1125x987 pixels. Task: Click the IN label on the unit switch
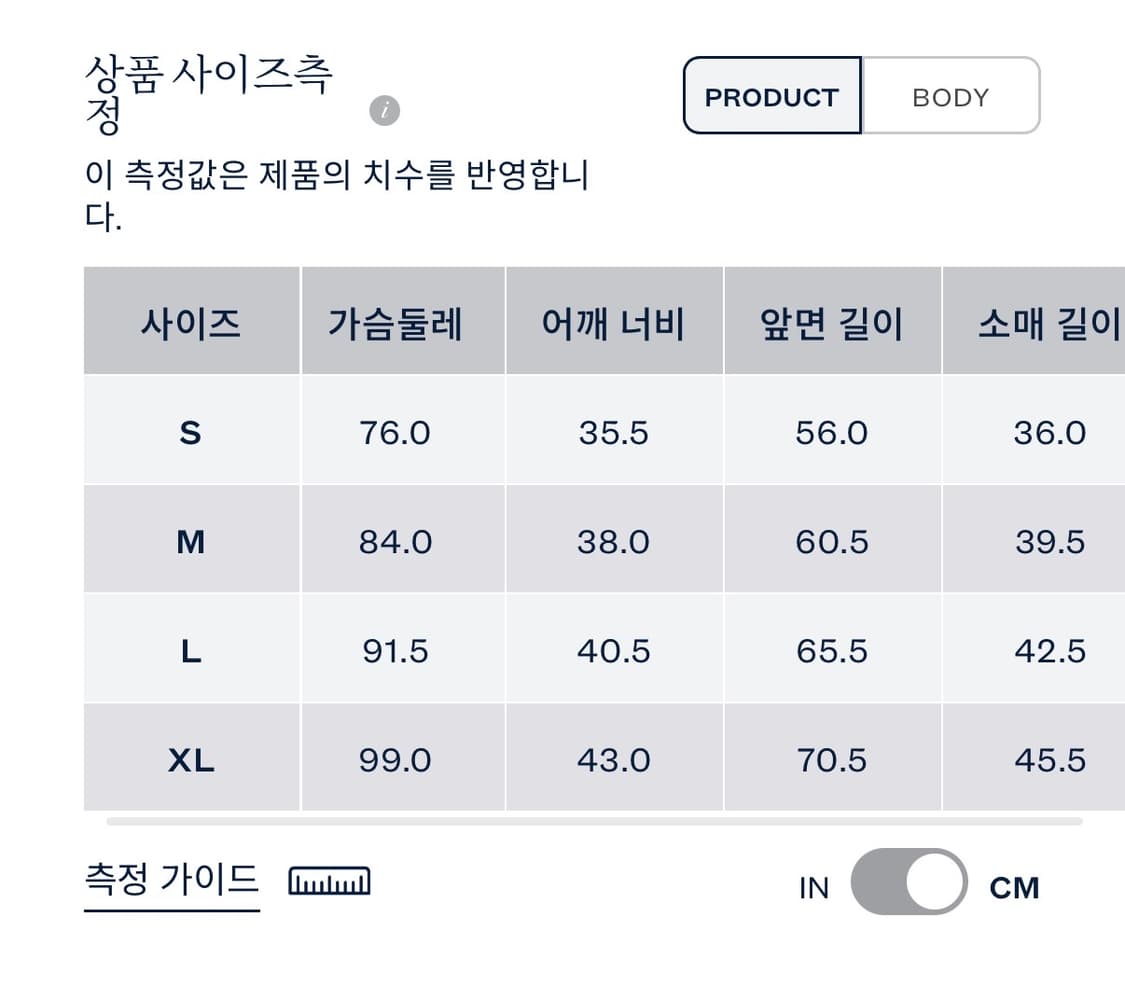coord(814,886)
